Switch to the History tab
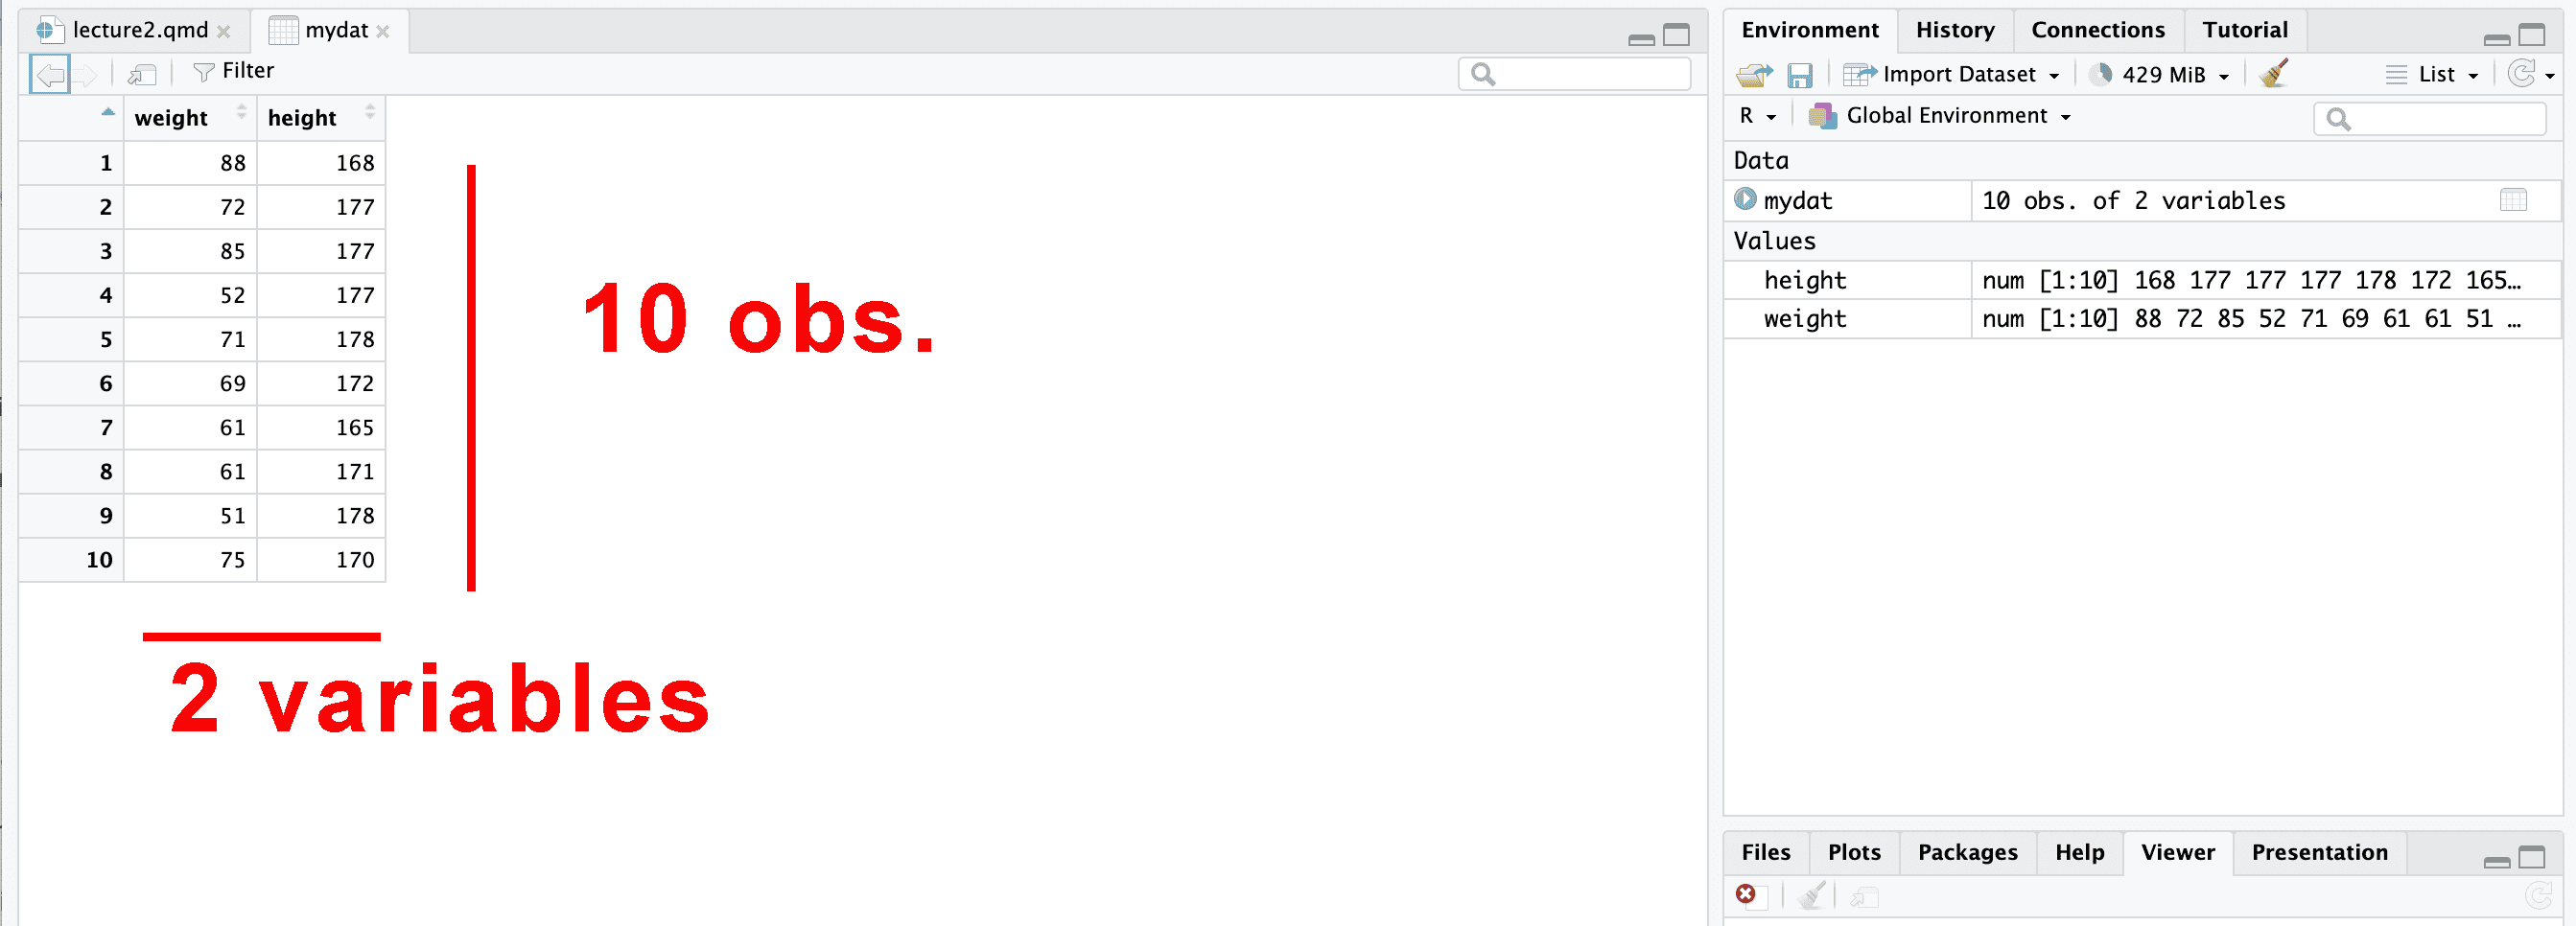 click(1954, 30)
